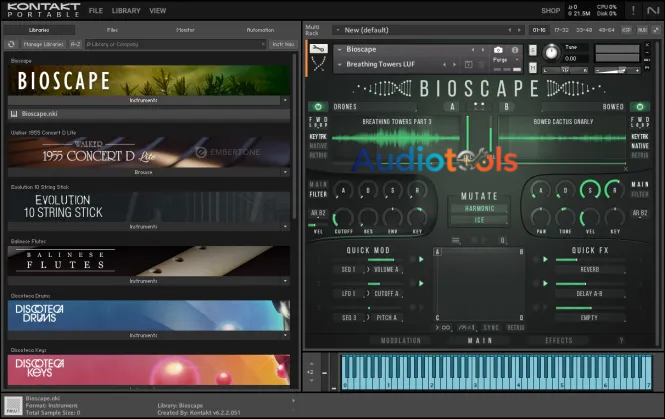
Task: Open the XY pad preset list icon
Action: pos(456,240)
